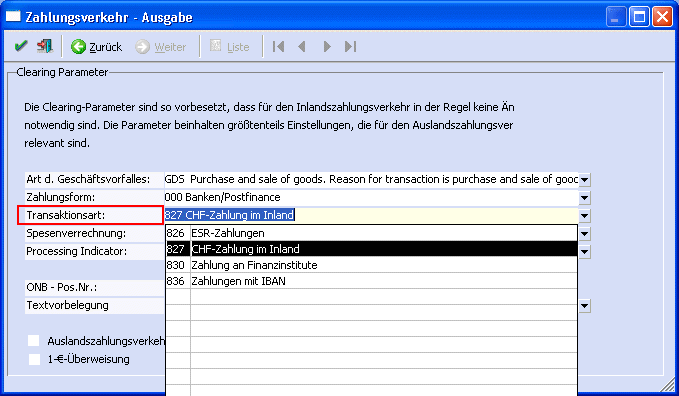Viewport: 679px width, 396px height.
Task: Minimize the Zahlungsverkehr window
Action: point(615,17)
